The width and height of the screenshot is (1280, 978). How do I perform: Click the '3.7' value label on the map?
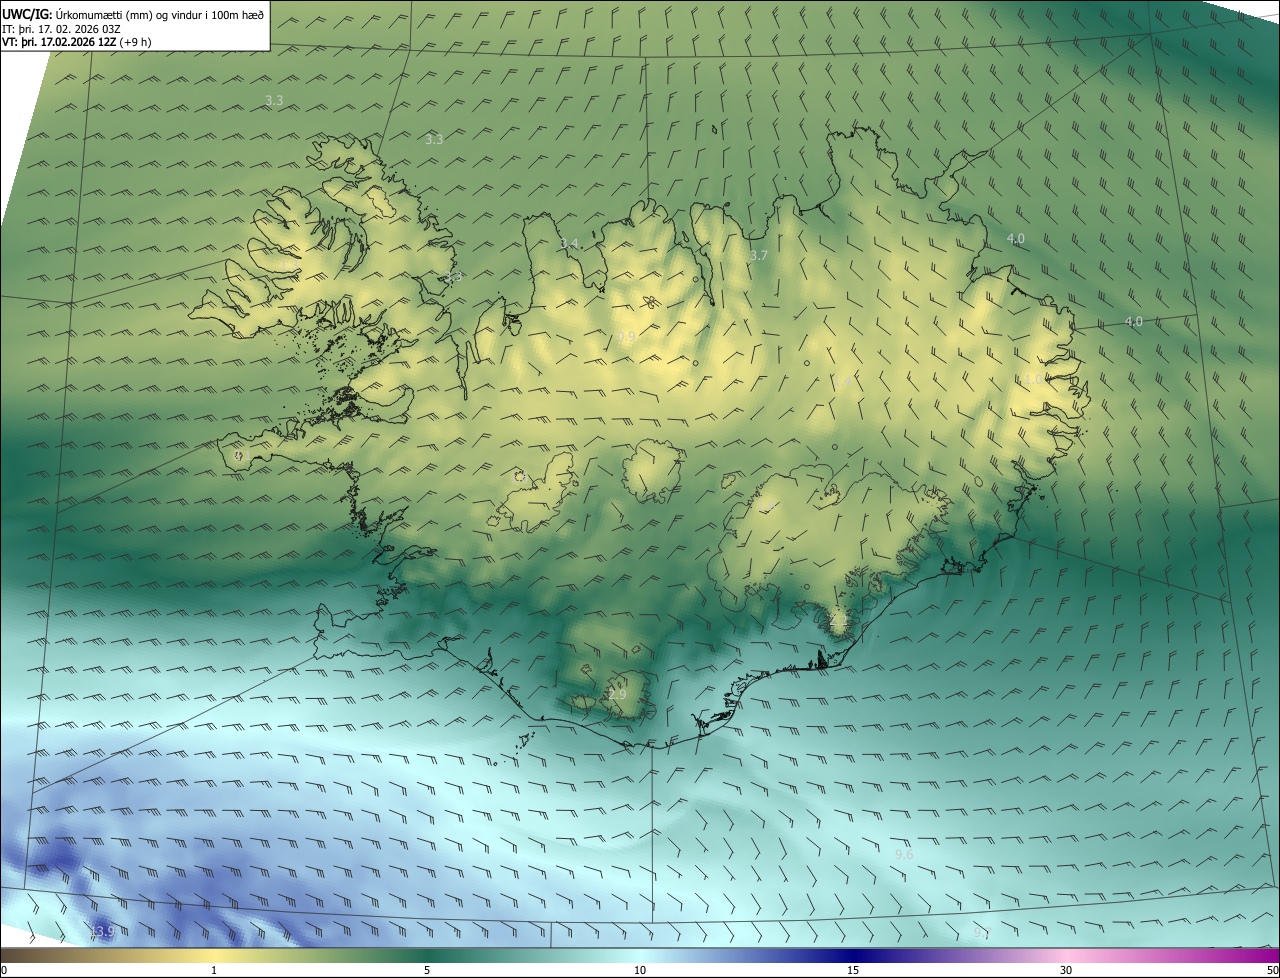pos(759,256)
